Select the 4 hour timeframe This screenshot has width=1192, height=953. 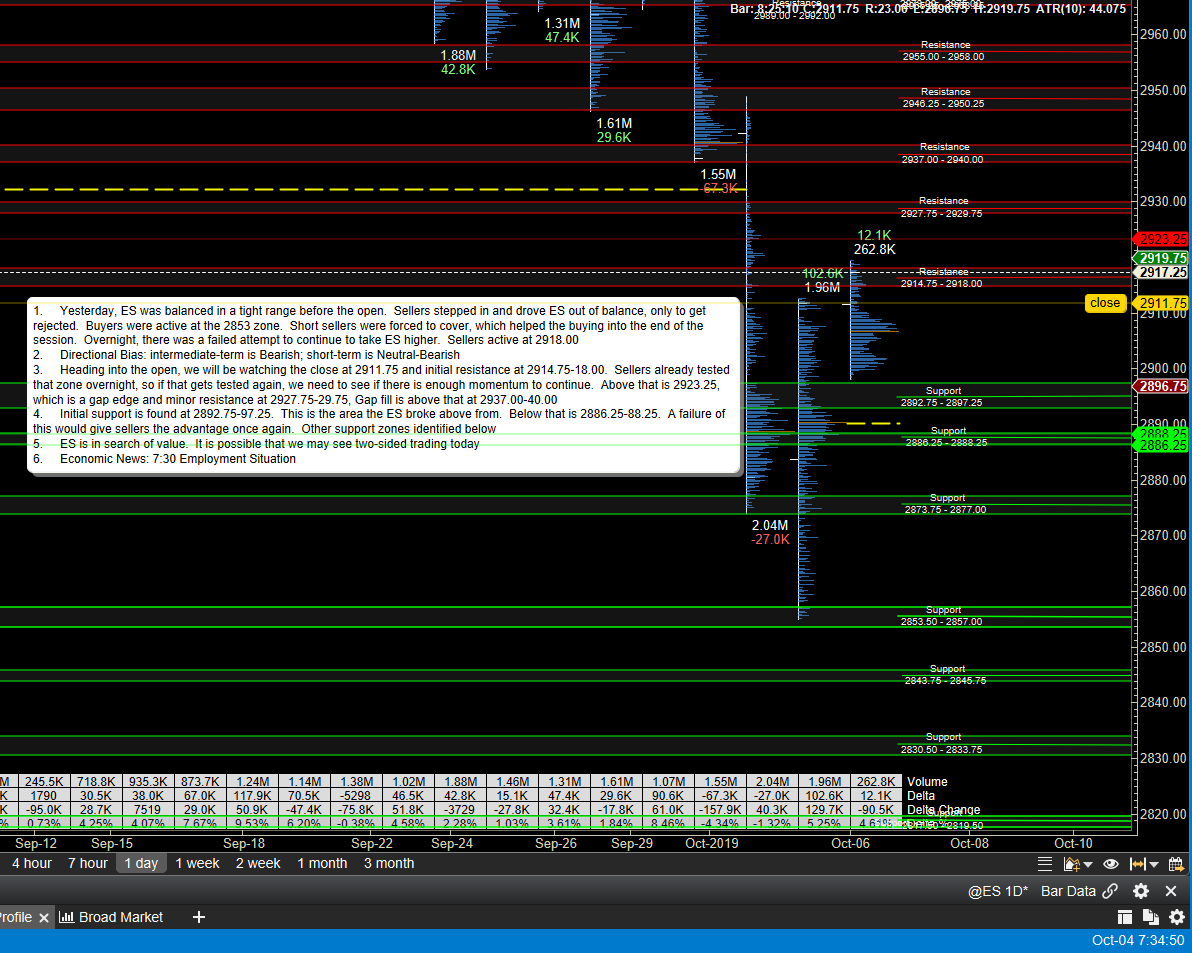pyautogui.click(x=32, y=863)
